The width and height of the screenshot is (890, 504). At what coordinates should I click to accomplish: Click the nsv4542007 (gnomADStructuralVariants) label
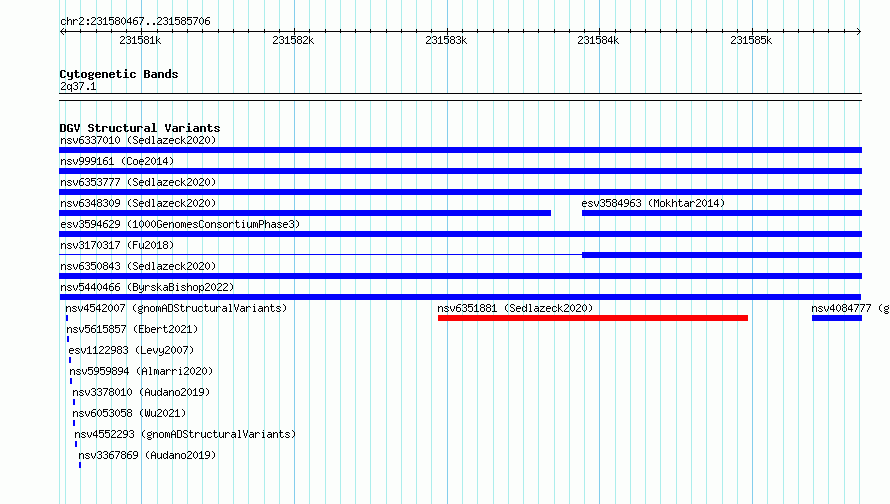click(x=176, y=308)
